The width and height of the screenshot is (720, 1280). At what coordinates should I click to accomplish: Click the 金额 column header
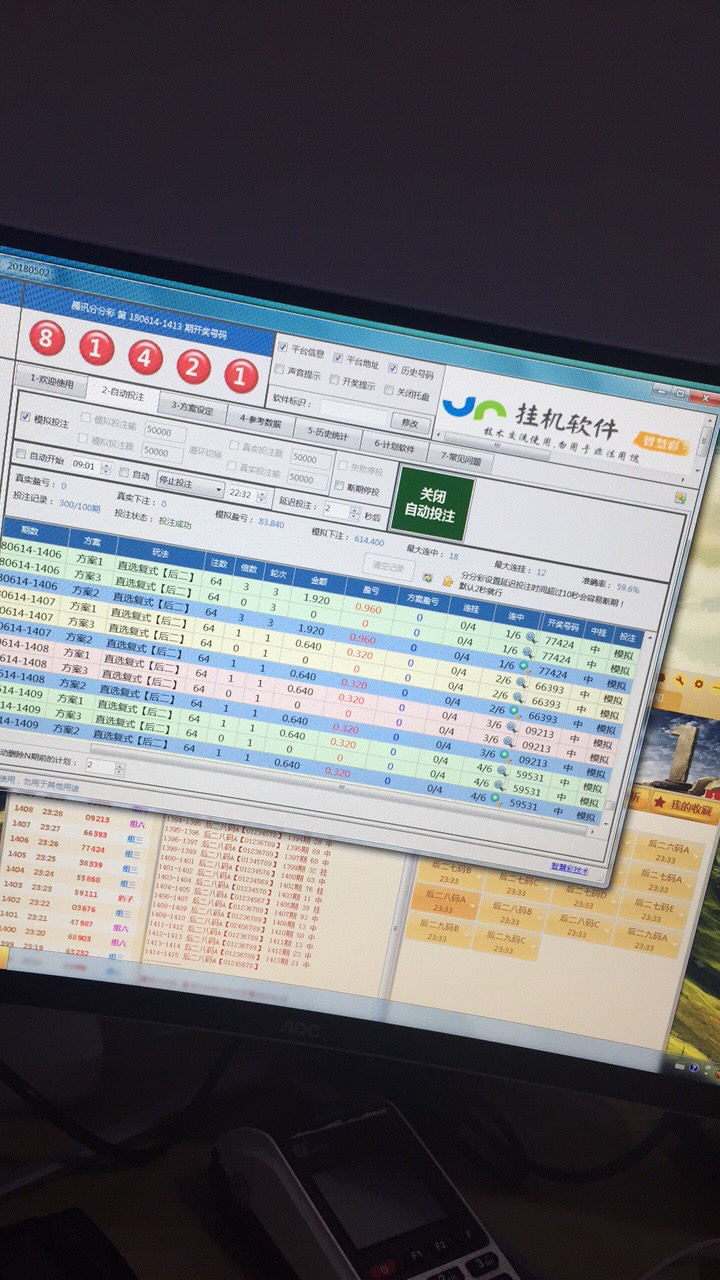pyautogui.click(x=319, y=580)
